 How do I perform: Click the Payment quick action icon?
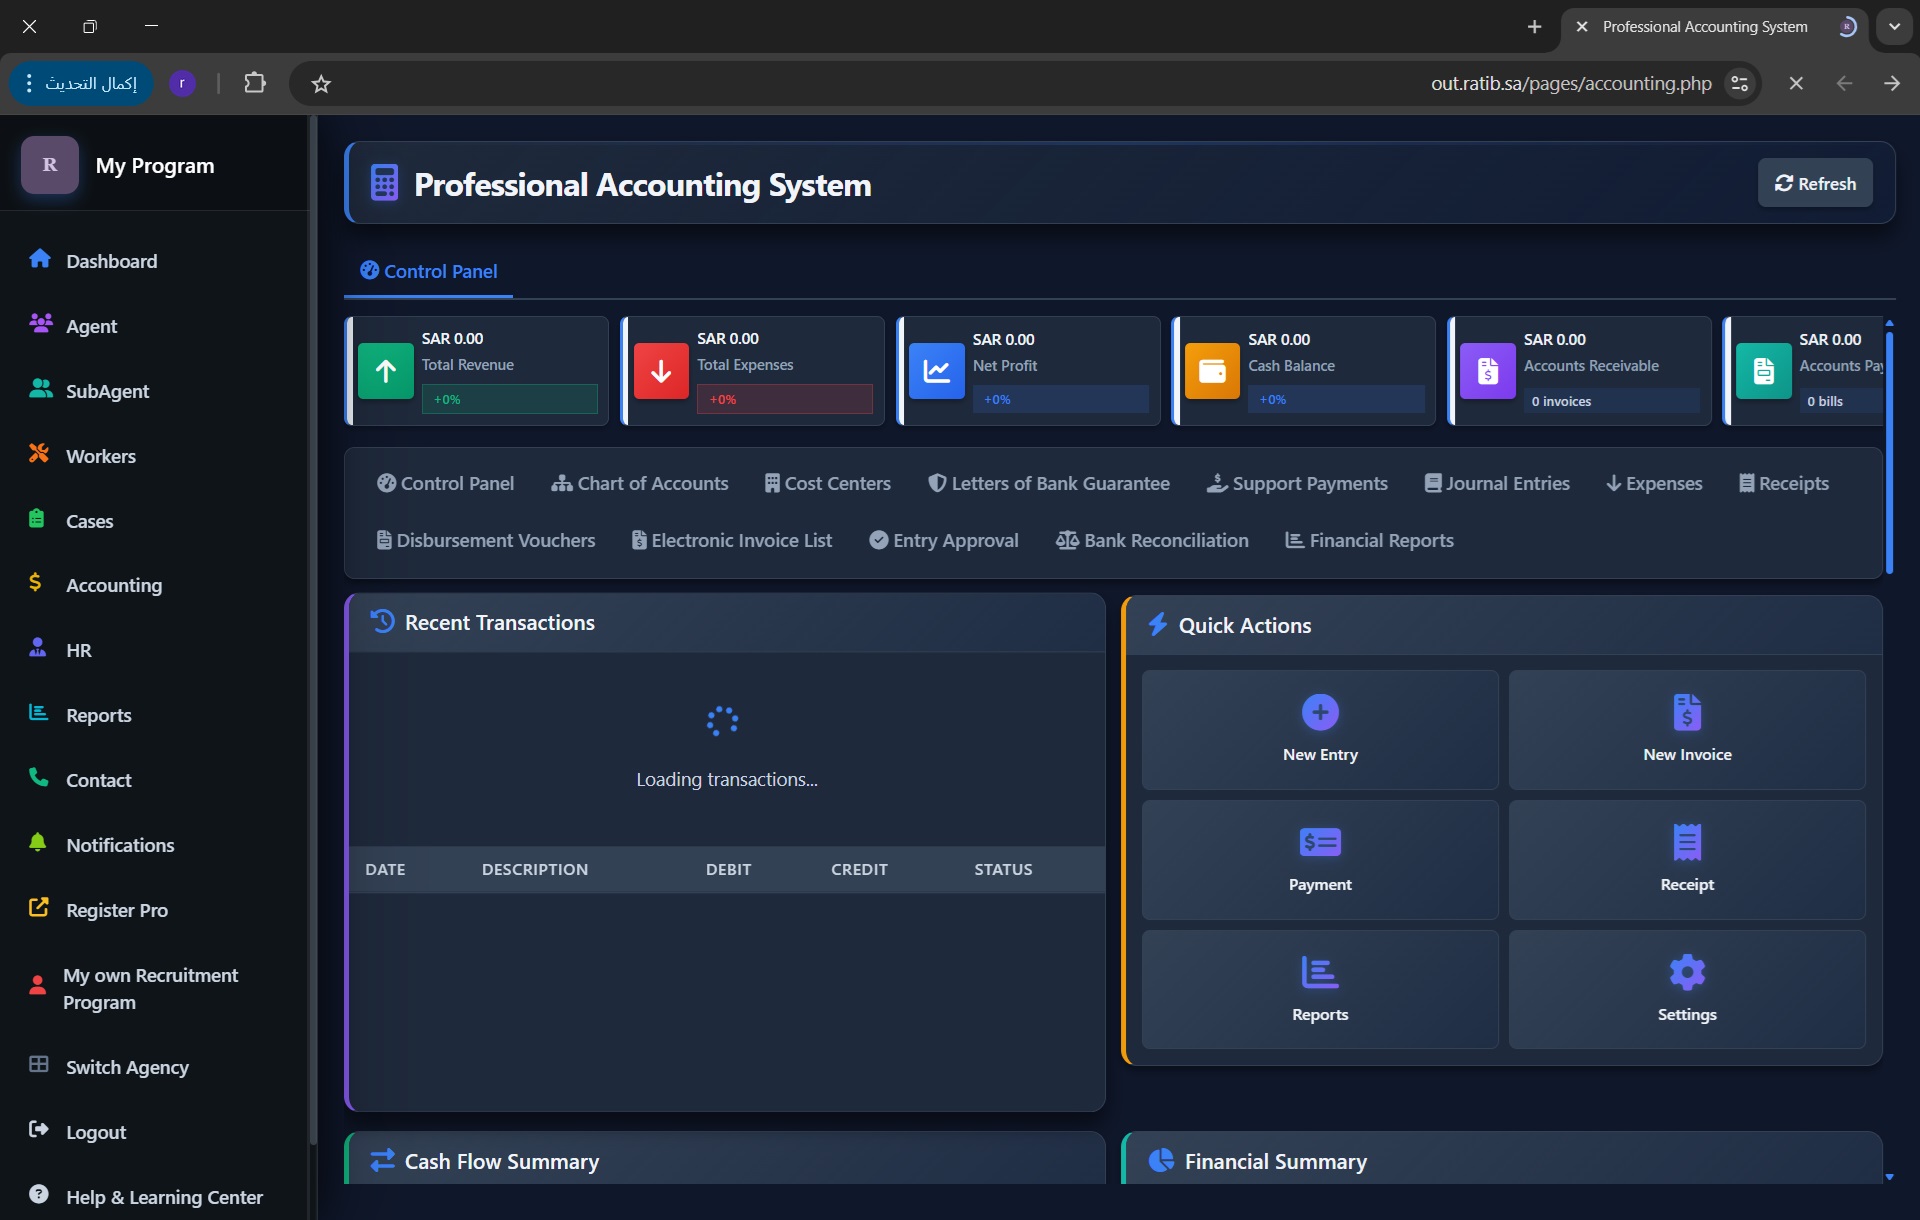[1319, 843]
